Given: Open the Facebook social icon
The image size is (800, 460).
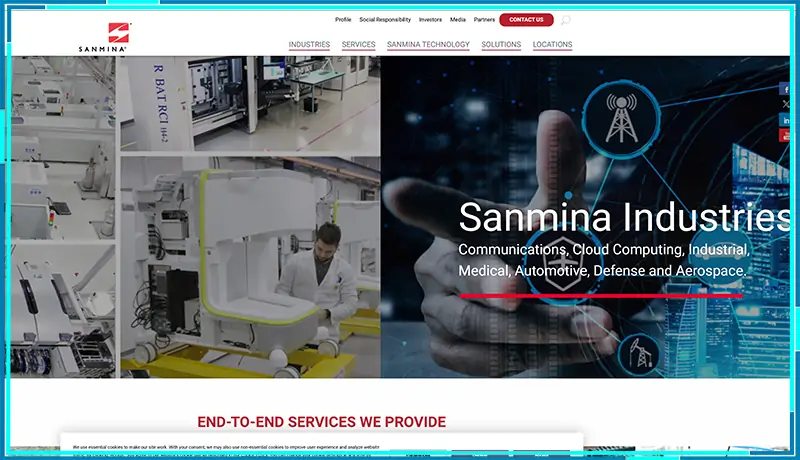Looking at the screenshot, I should tap(785, 90).
